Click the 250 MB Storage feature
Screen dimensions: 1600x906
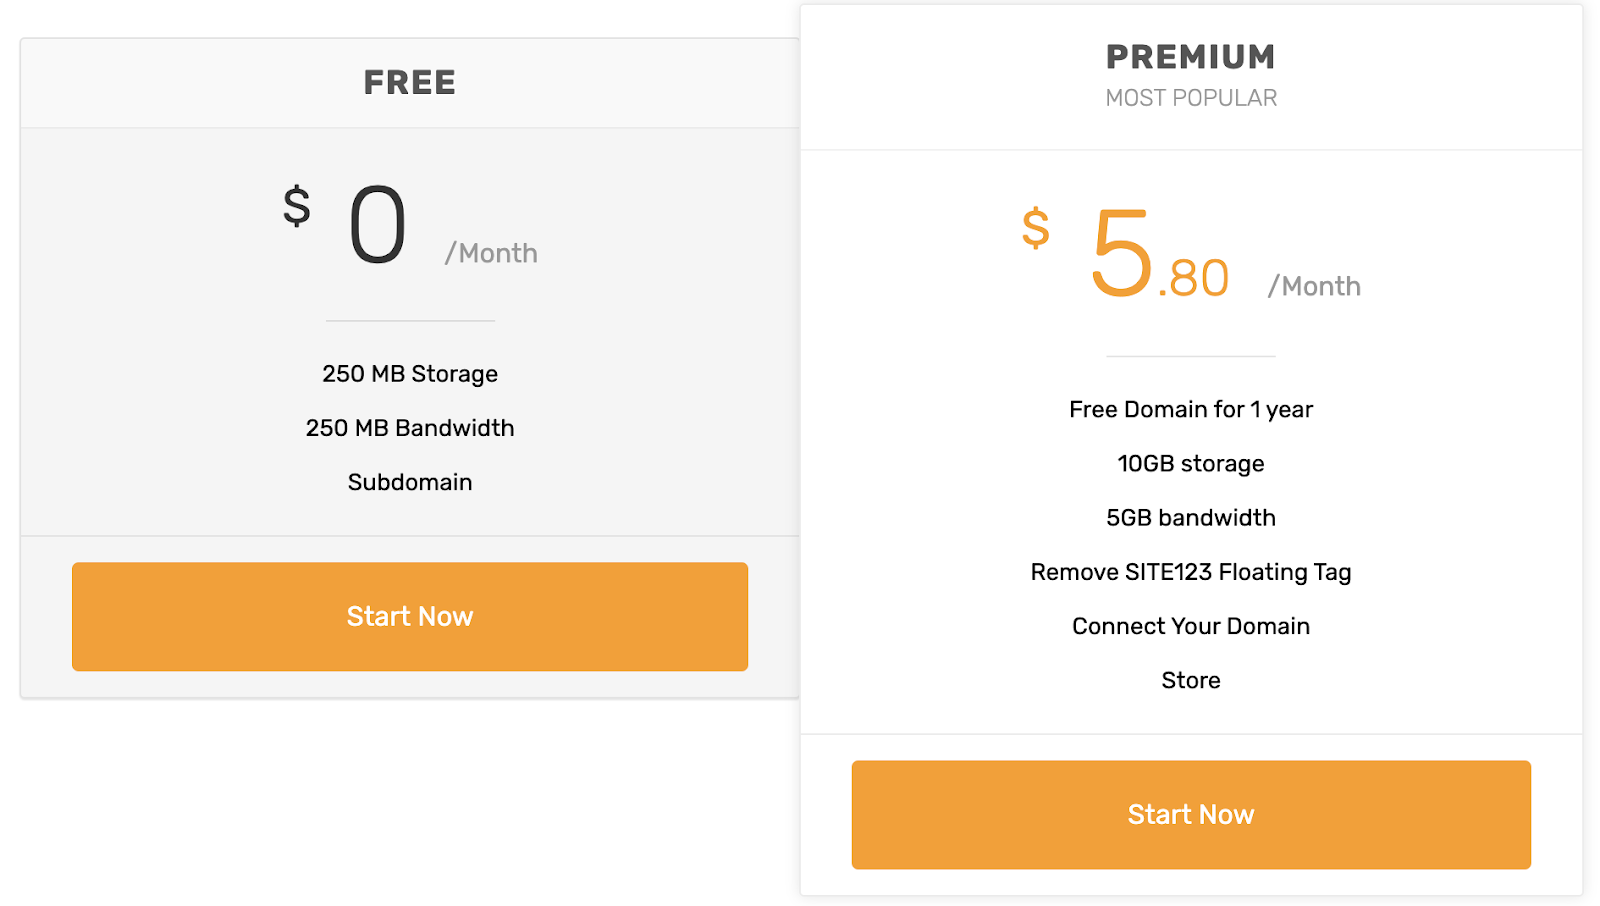pyautogui.click(x=410, y=374)
